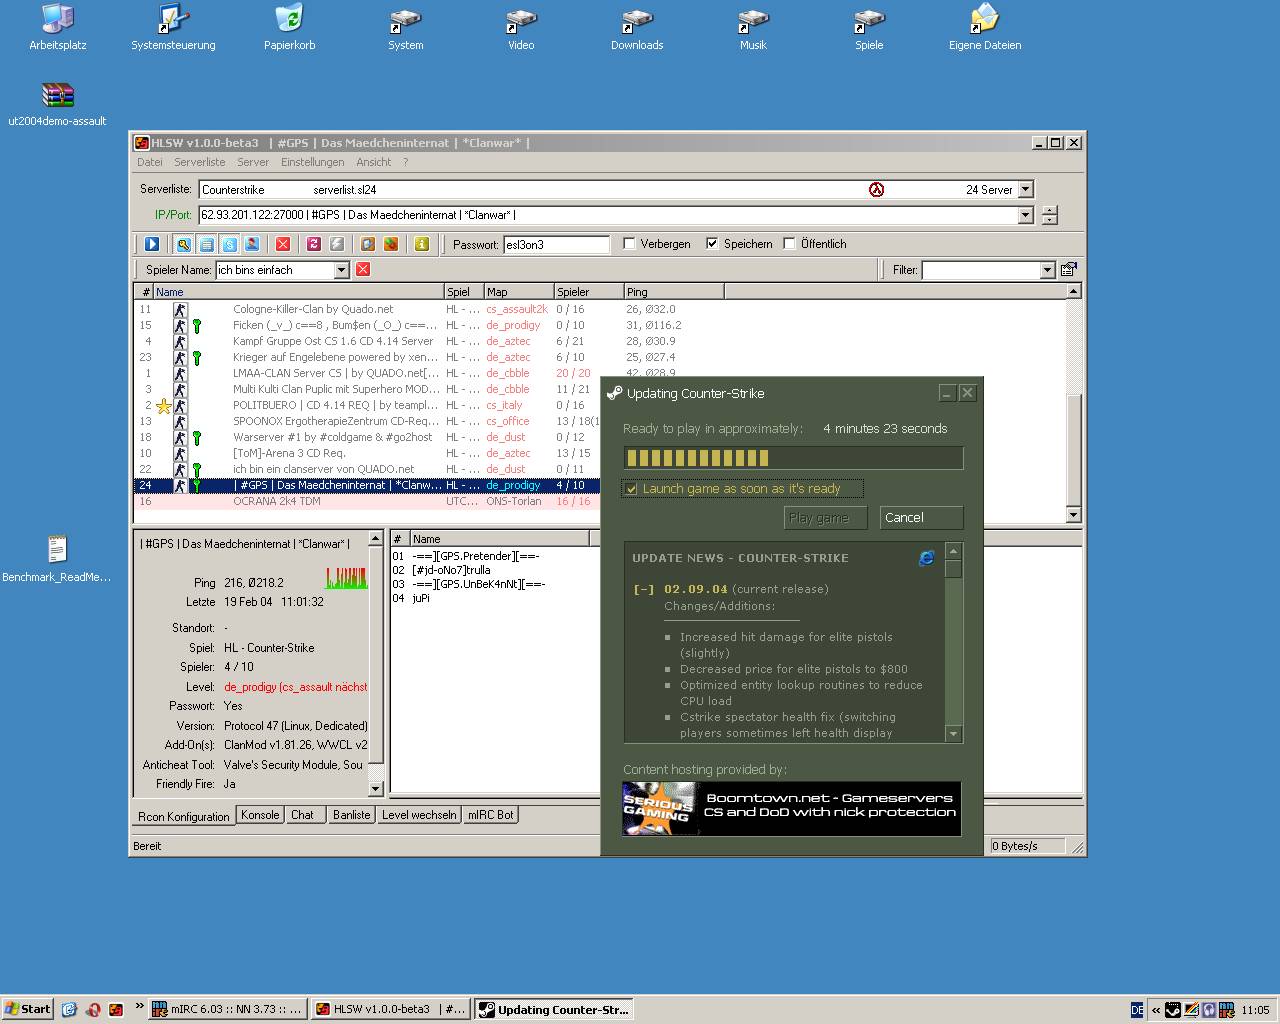Viewport: 1280px width, 1024px height.
Task: Enable the Öffentlich checkbox
Action: pos(789,243)
